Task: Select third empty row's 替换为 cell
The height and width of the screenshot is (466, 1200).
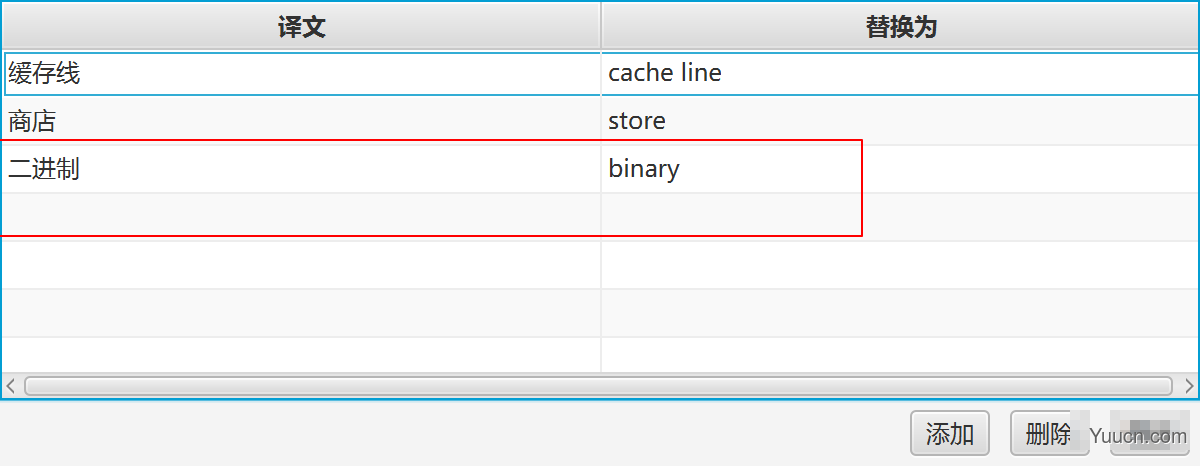Action: 900,313
